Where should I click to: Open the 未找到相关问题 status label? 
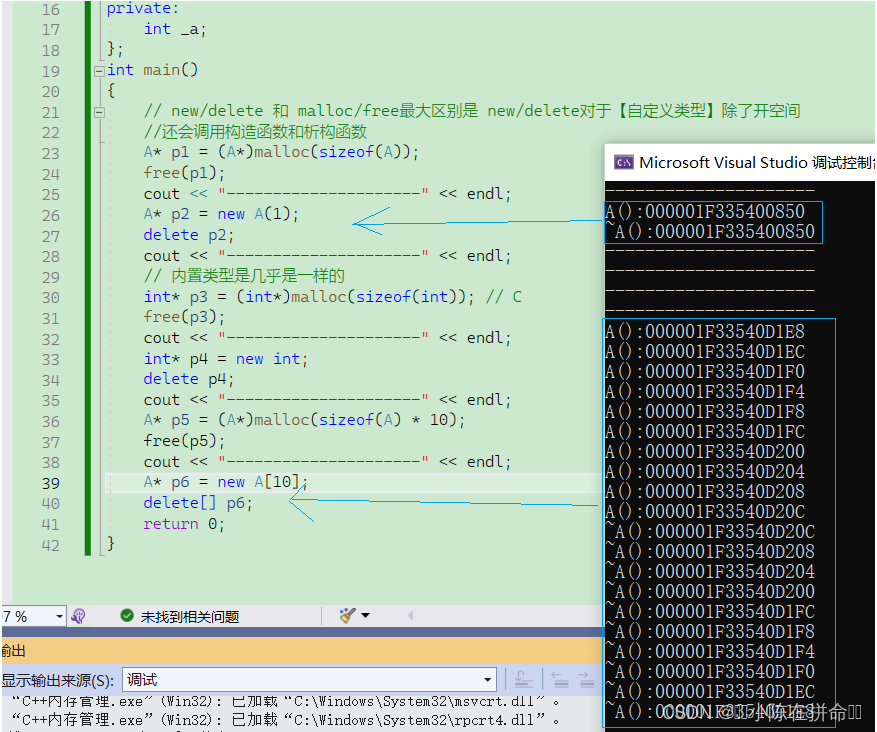coord(190,617)
